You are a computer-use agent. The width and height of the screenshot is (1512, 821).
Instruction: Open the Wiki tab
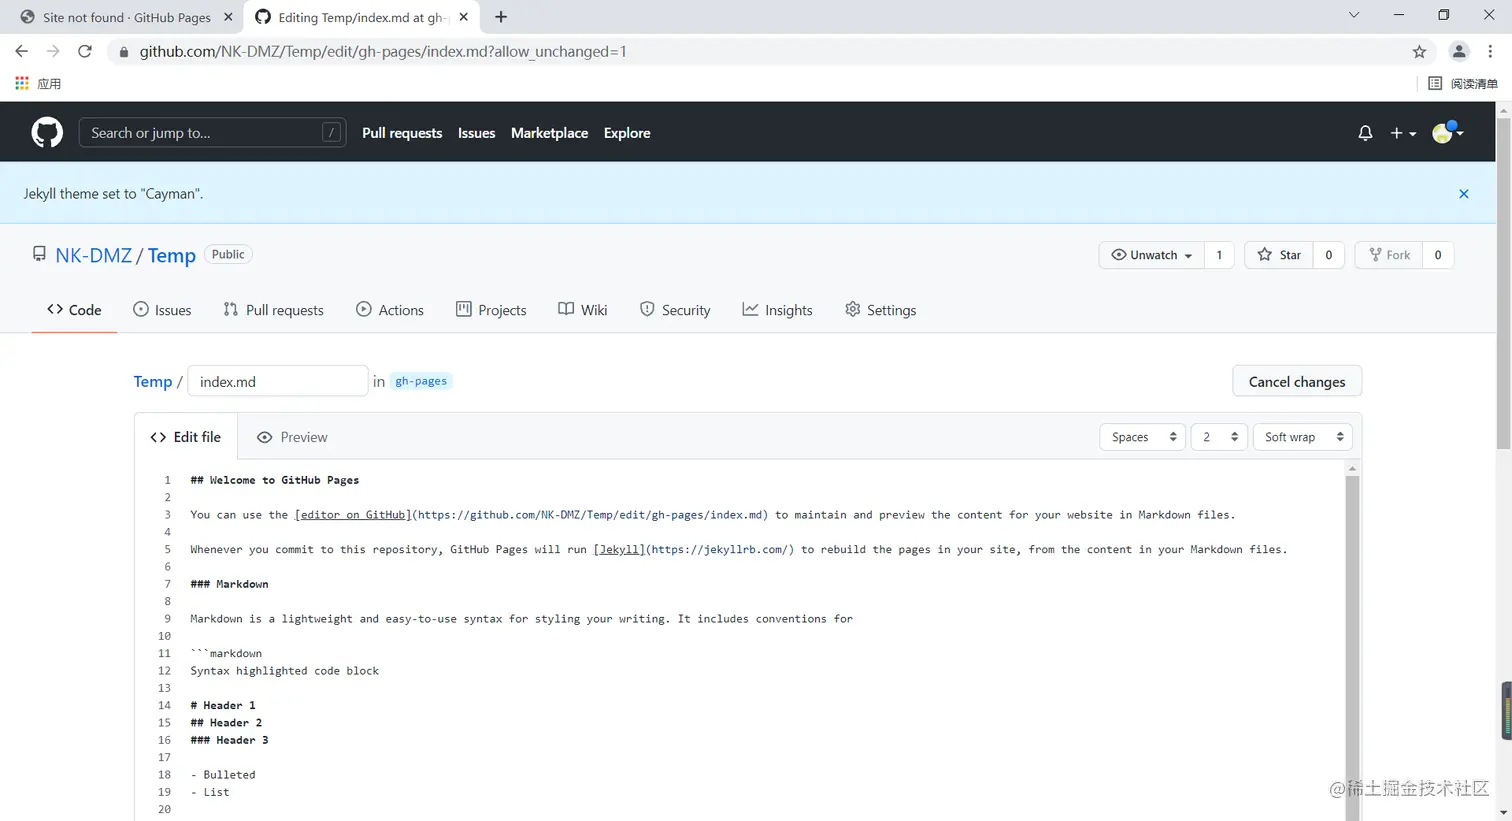click(x=583, y=310)
